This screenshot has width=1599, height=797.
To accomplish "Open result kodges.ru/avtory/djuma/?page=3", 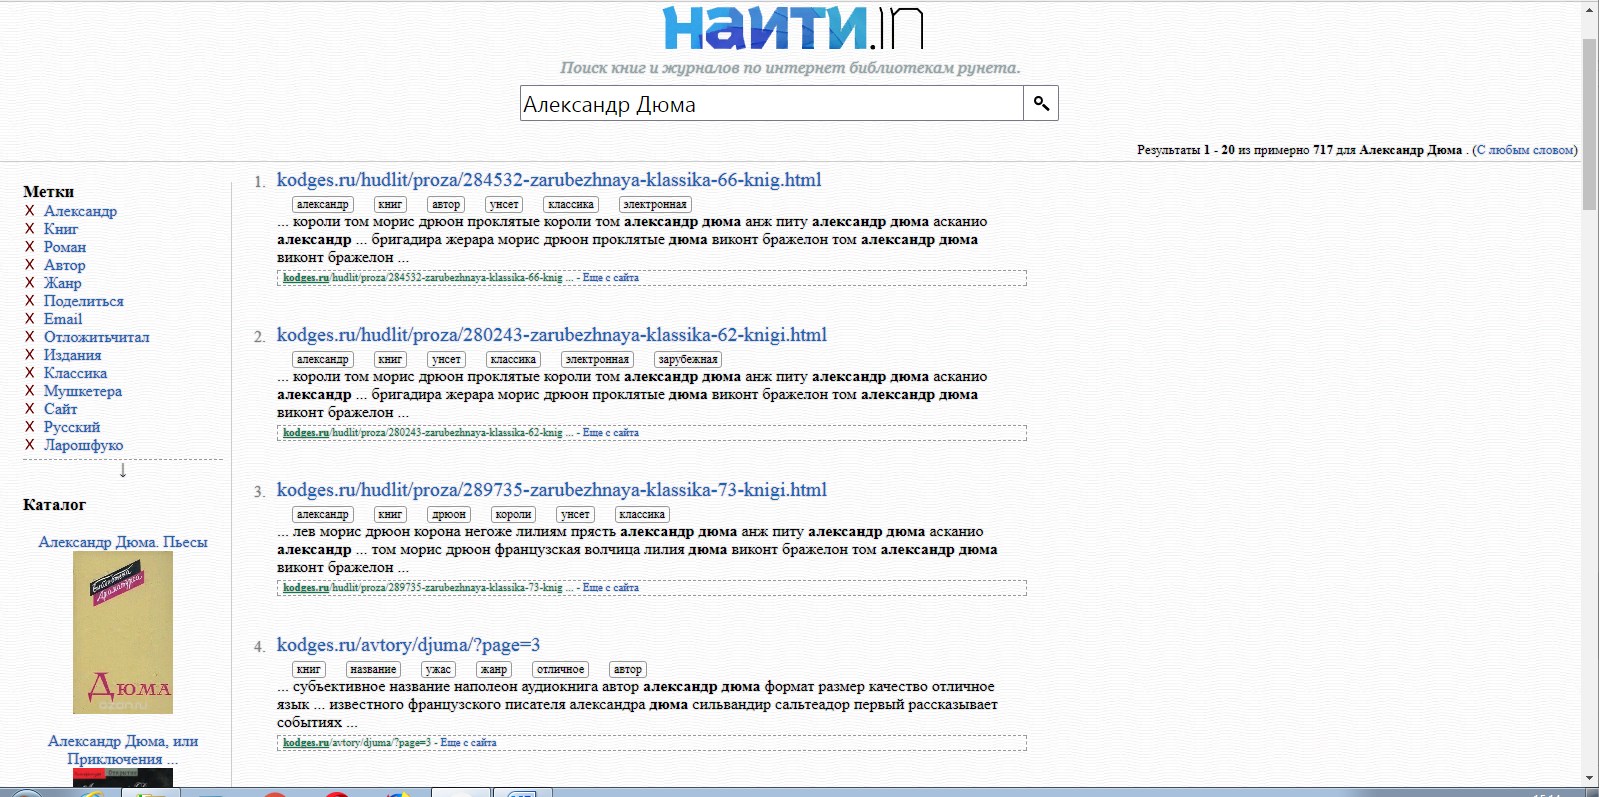I will point(408,645).
